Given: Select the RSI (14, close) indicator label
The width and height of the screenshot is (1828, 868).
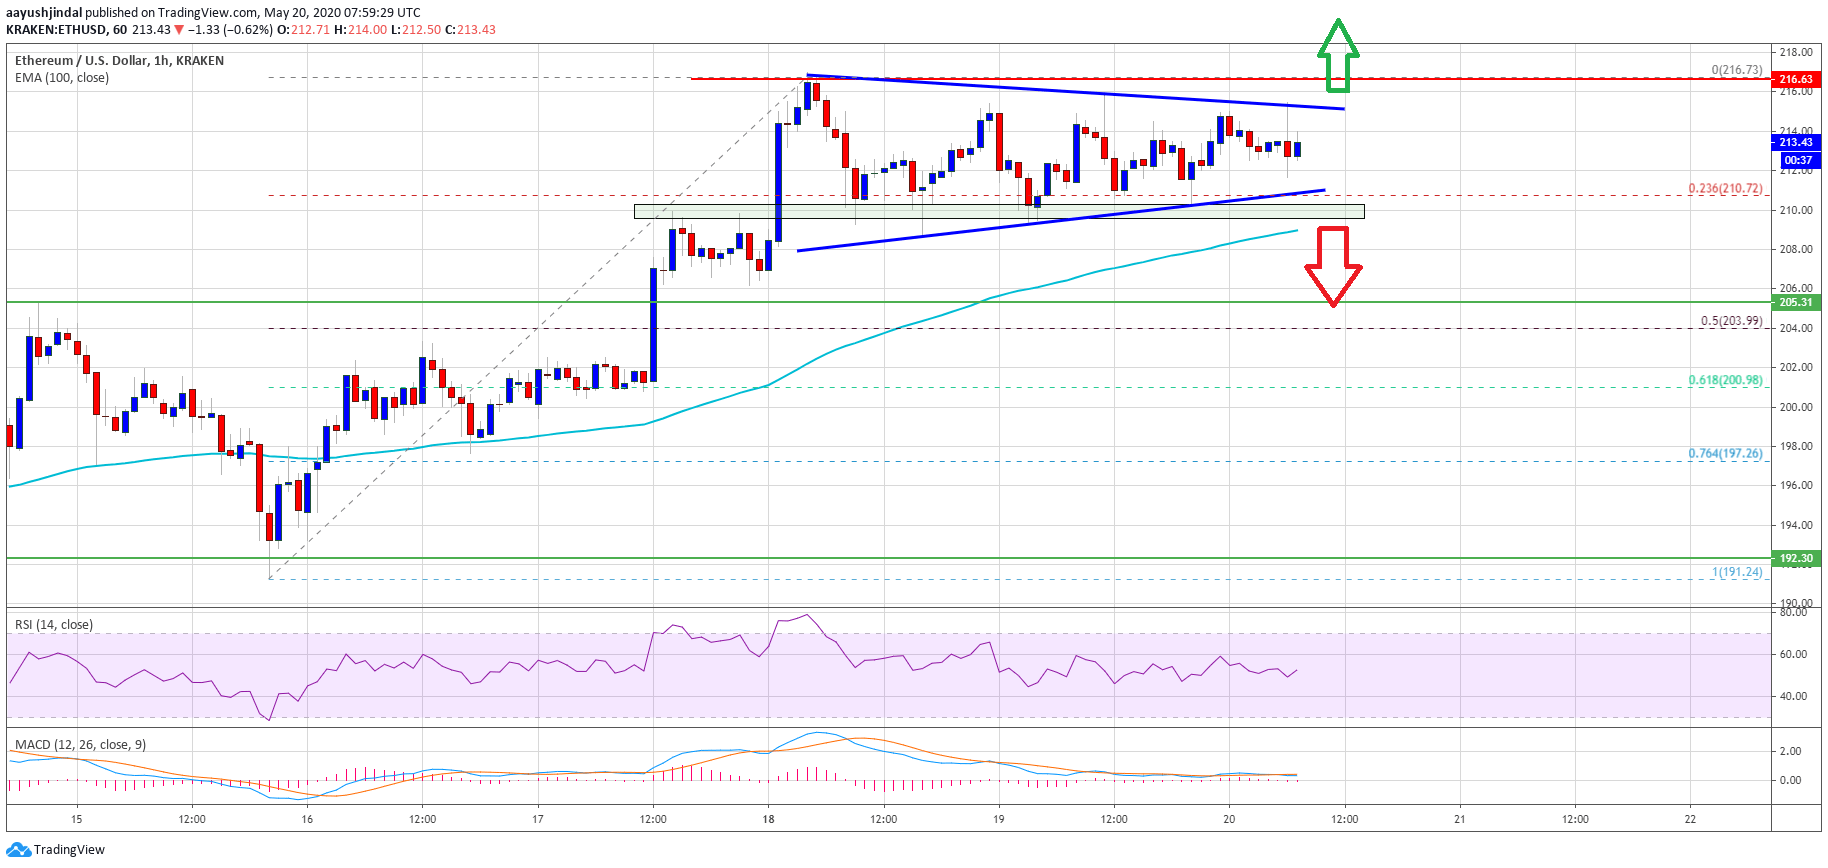Looking at the screenshot, I should (54, 625).
